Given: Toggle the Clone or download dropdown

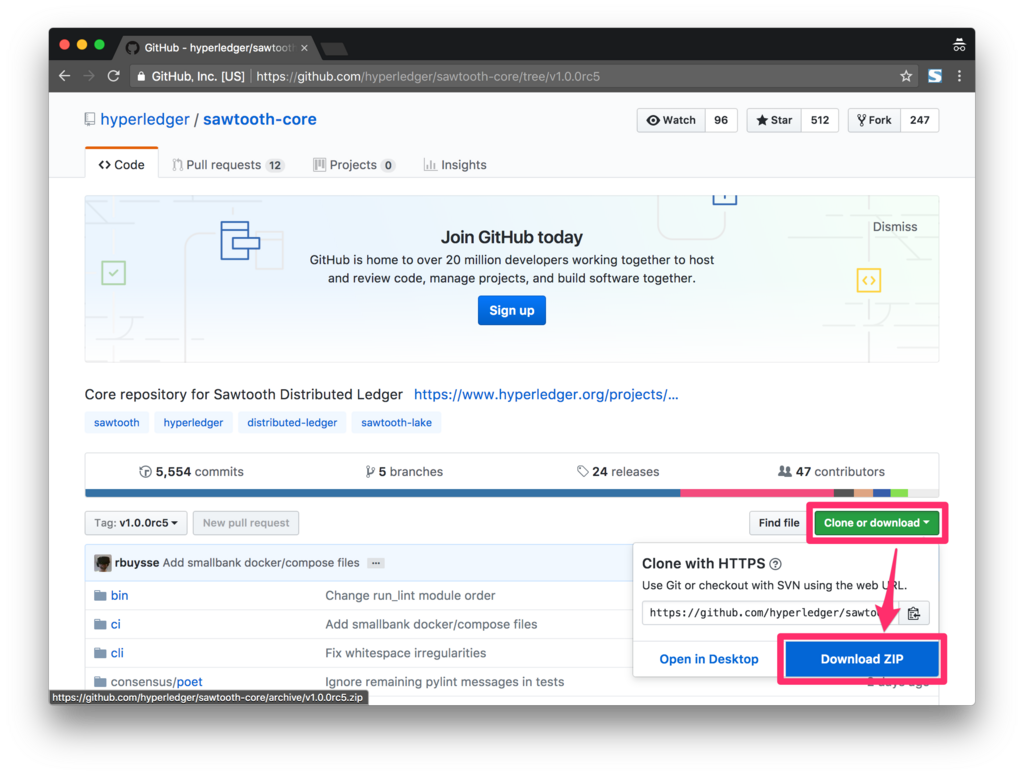Looking at the screenshot, I should (x=876, y=523).
